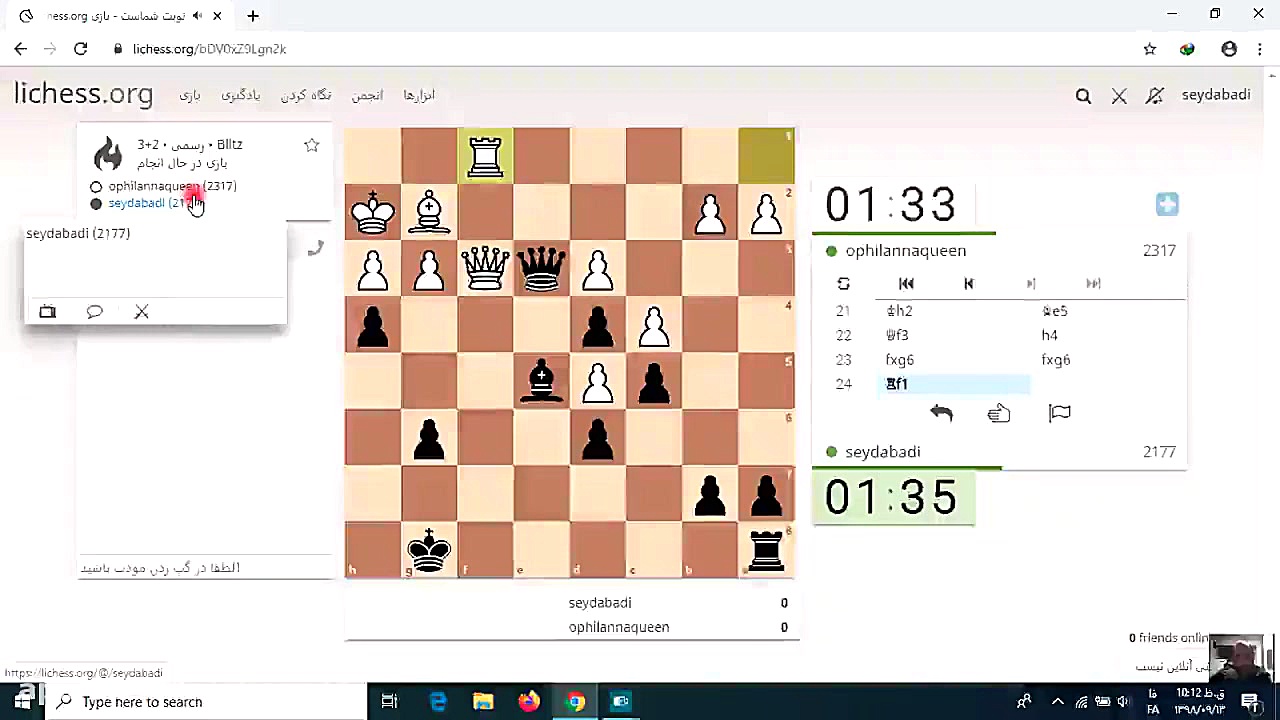1280x720 pixels.
Task: Jump to the last move icon
Action: click(x=1093, y=284)
